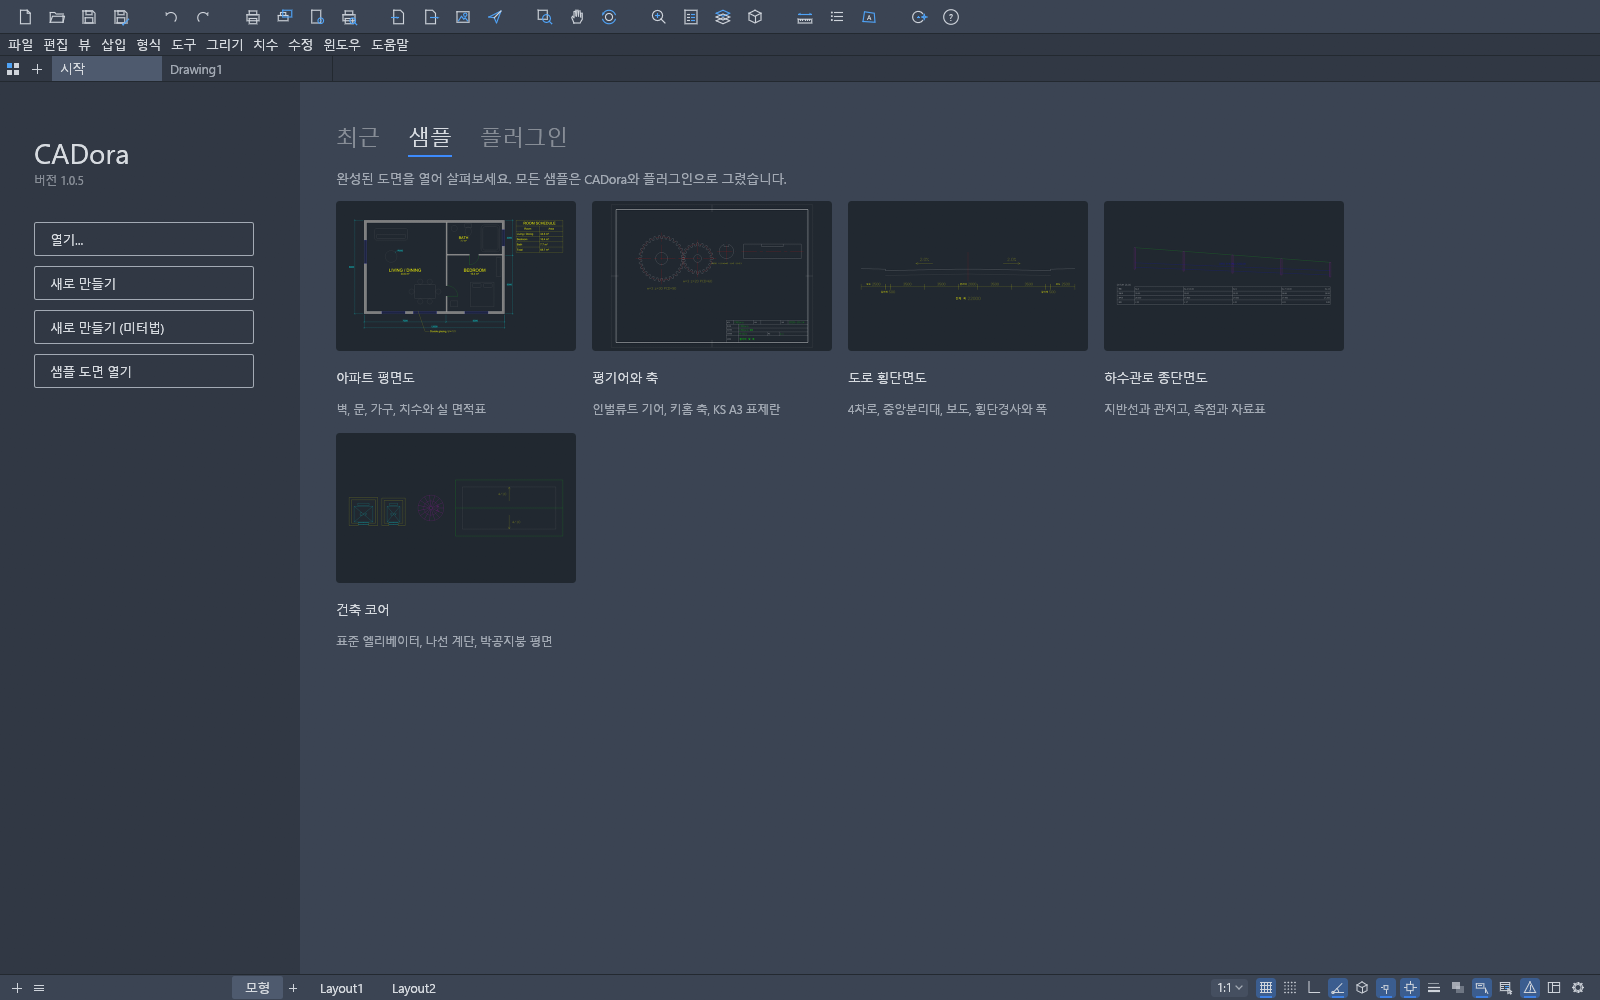1600x1000 pixels.
Task: Toggle lineweight display in status bar
Action: click(x=1434, y=988)
